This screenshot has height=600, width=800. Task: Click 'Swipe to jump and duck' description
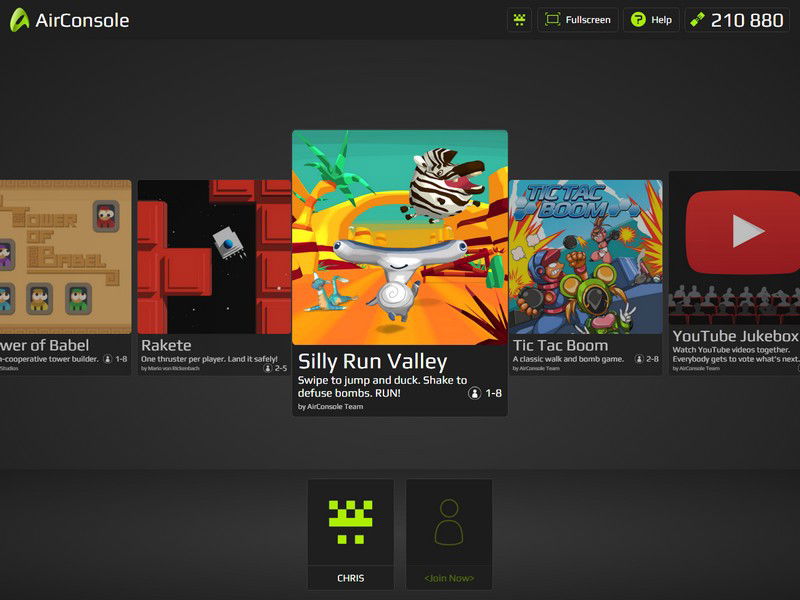pos(382,387)
